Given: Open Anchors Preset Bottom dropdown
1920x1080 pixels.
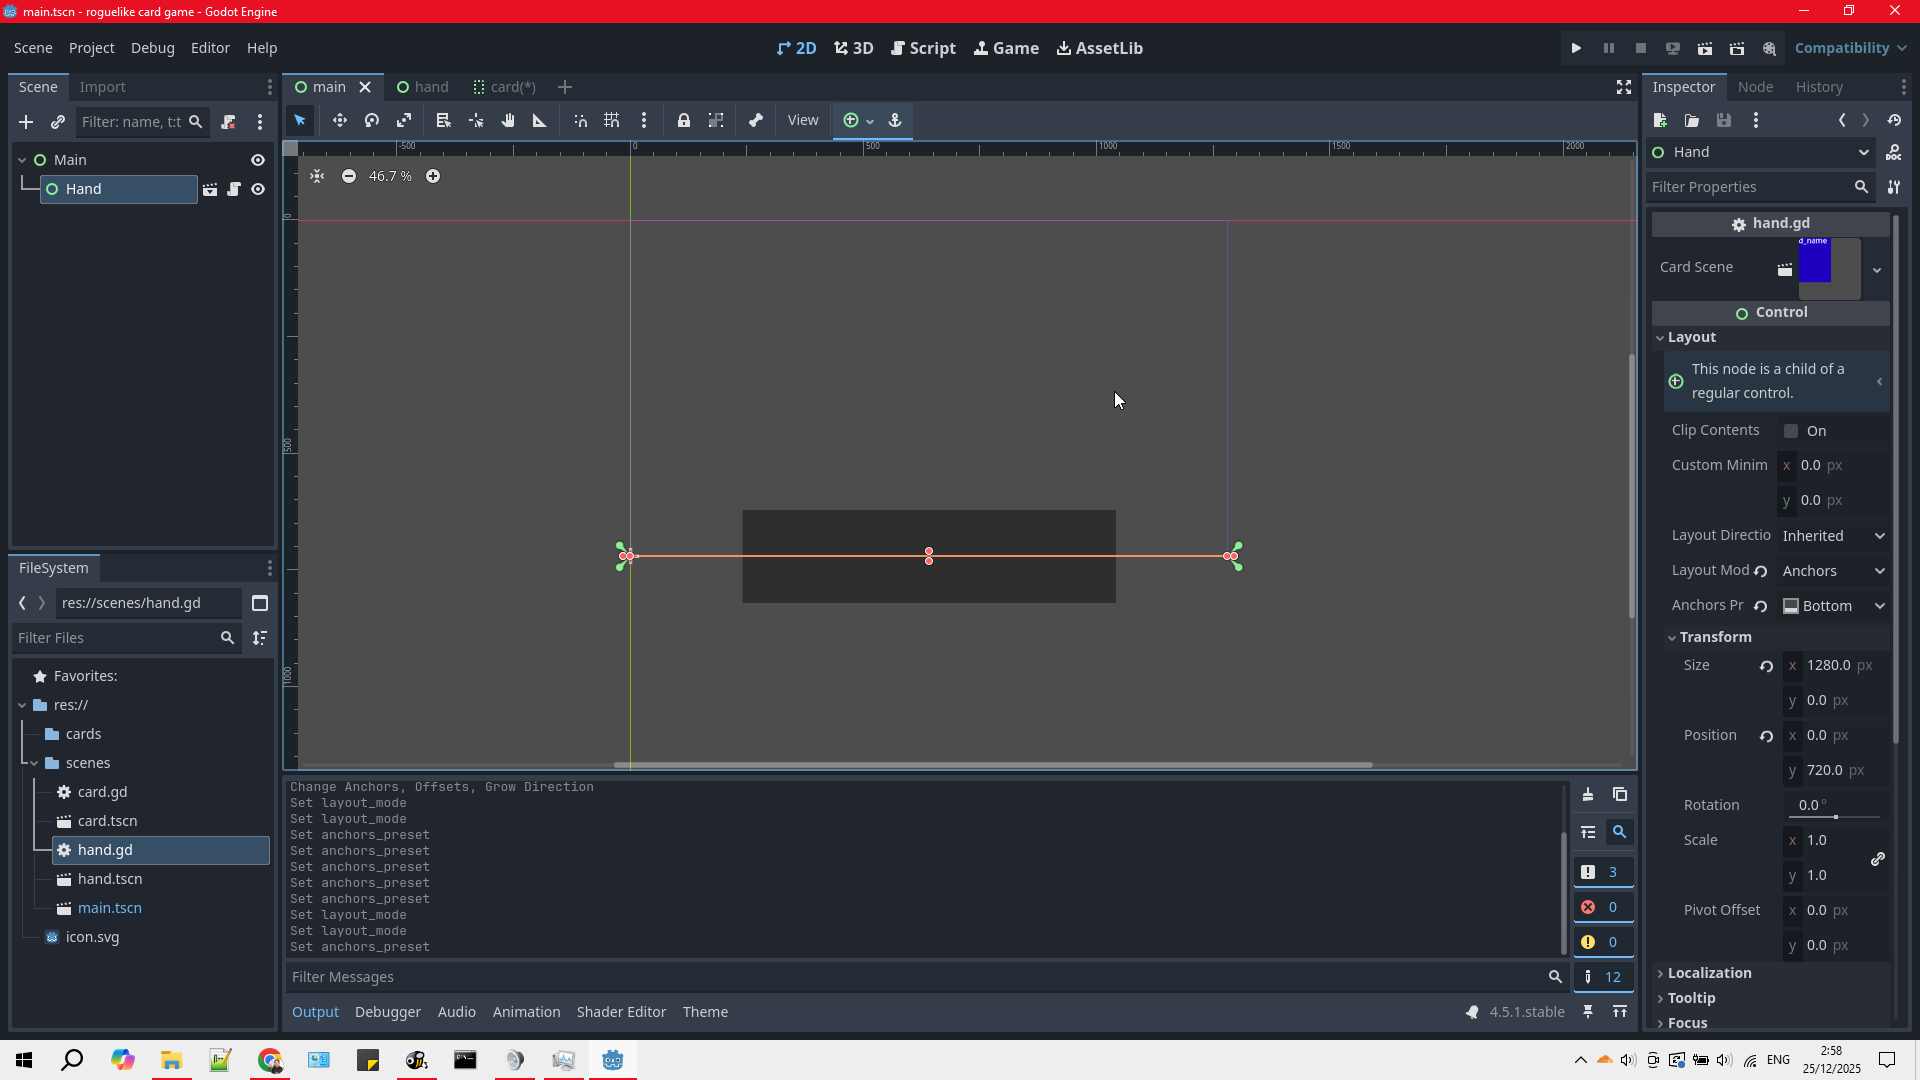Looking at the screenshot, I should pyautogui.click(x=1835, y=606).
